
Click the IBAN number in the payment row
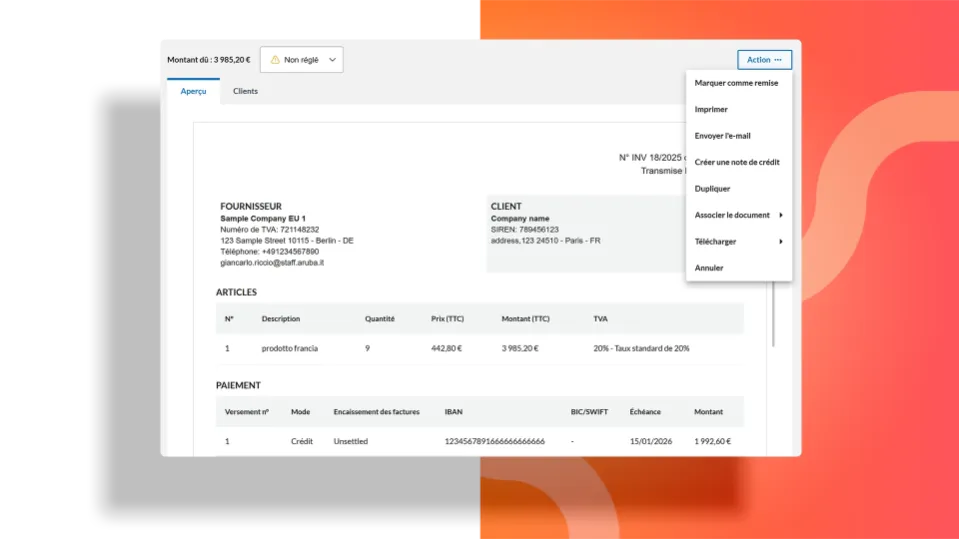[x=494, y=441]
